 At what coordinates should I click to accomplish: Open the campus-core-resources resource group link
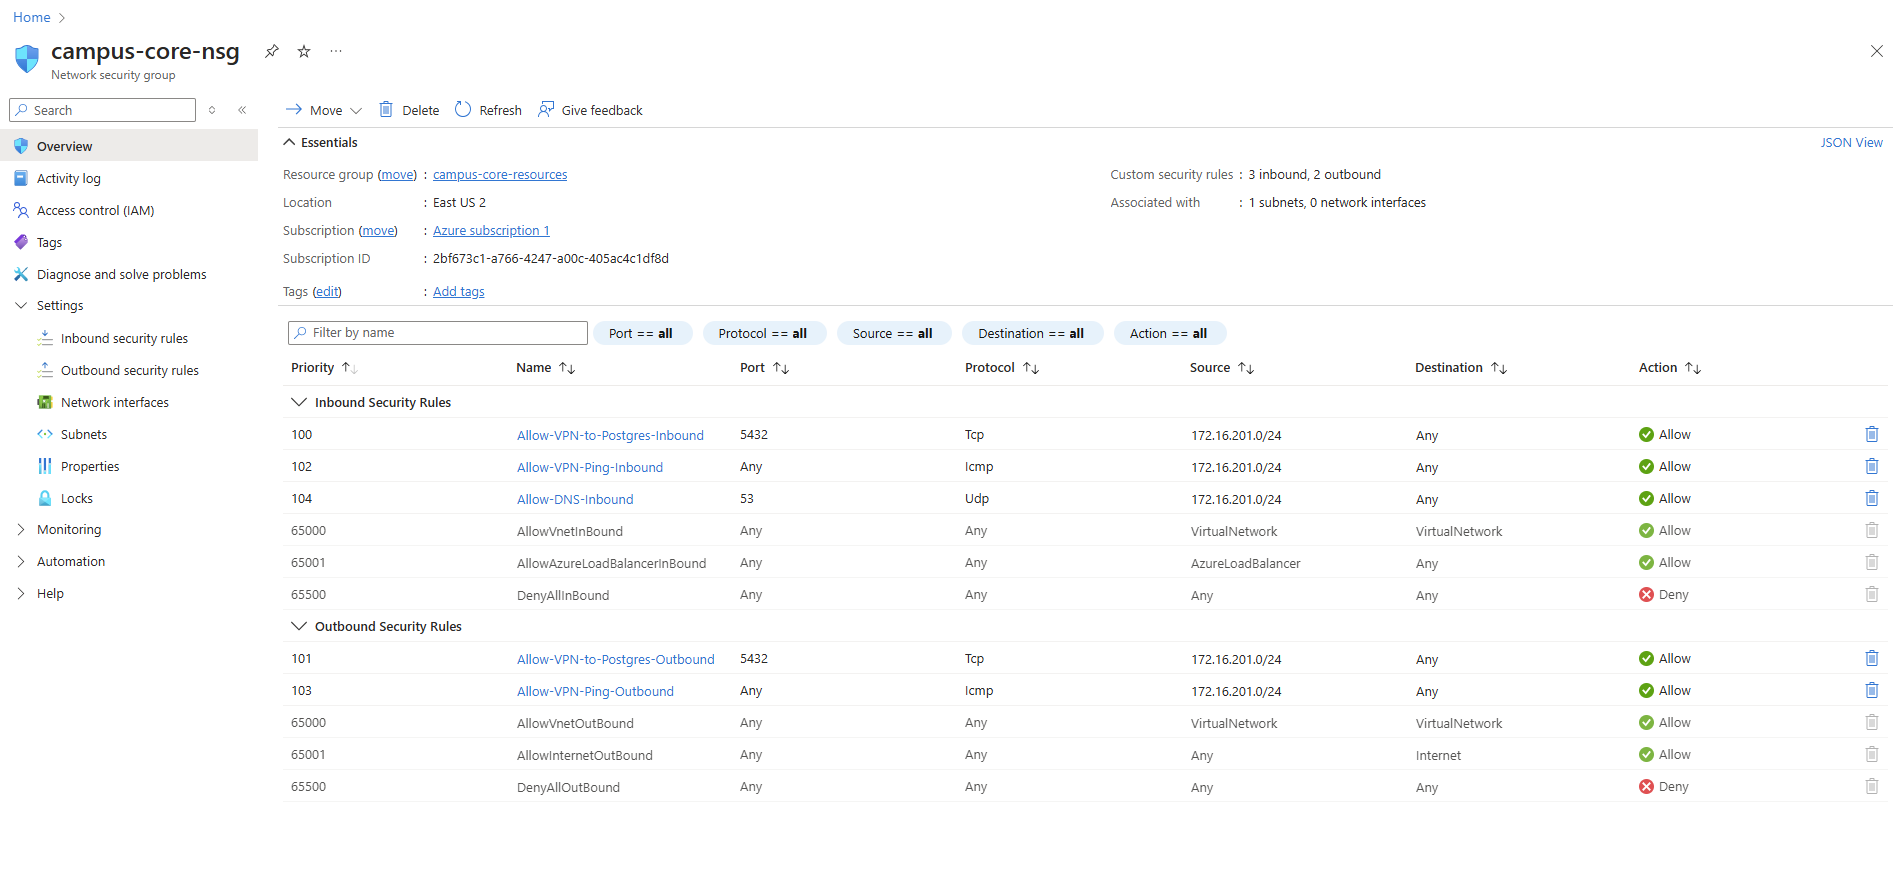point(500,174)
